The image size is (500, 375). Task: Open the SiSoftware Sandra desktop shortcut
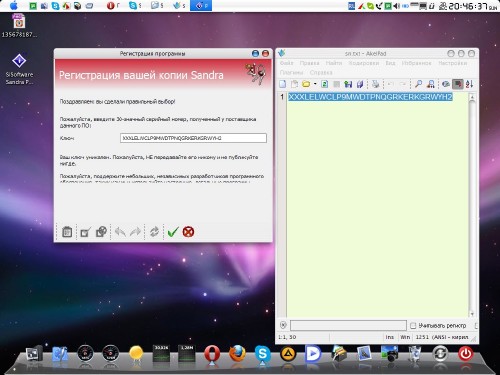[19, 68]
